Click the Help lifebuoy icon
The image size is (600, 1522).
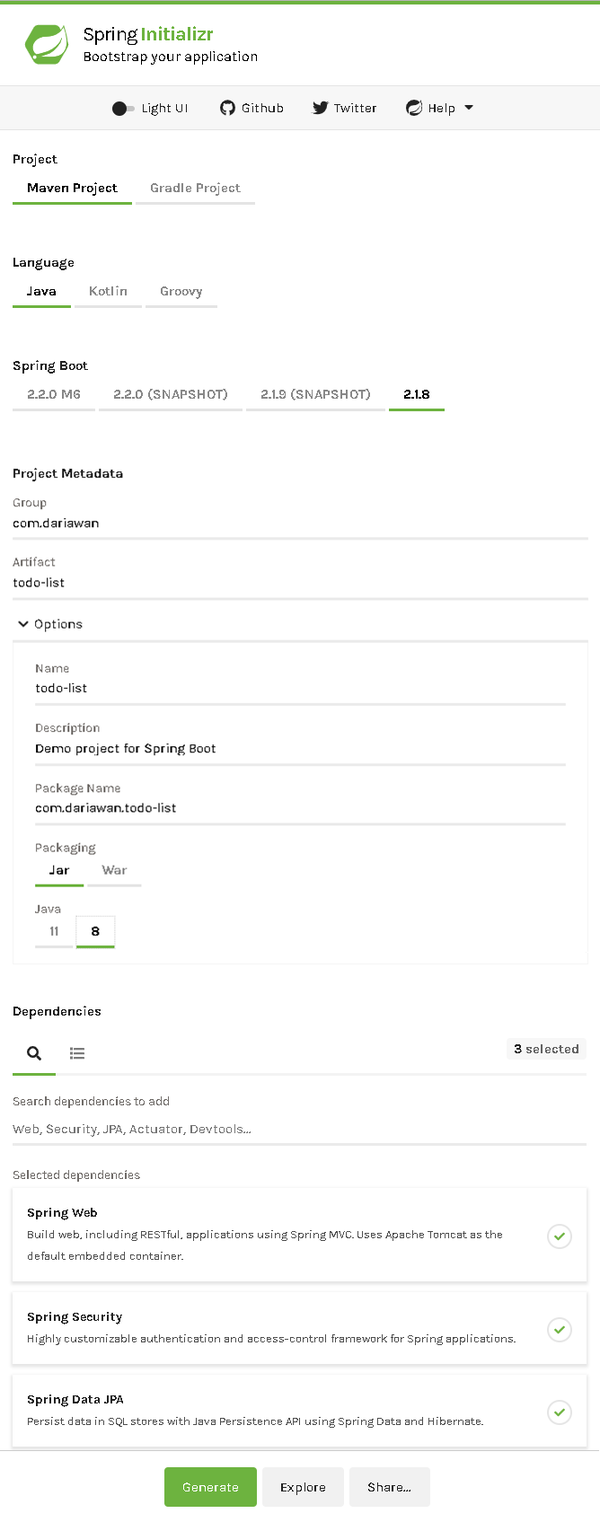point(413,108)
